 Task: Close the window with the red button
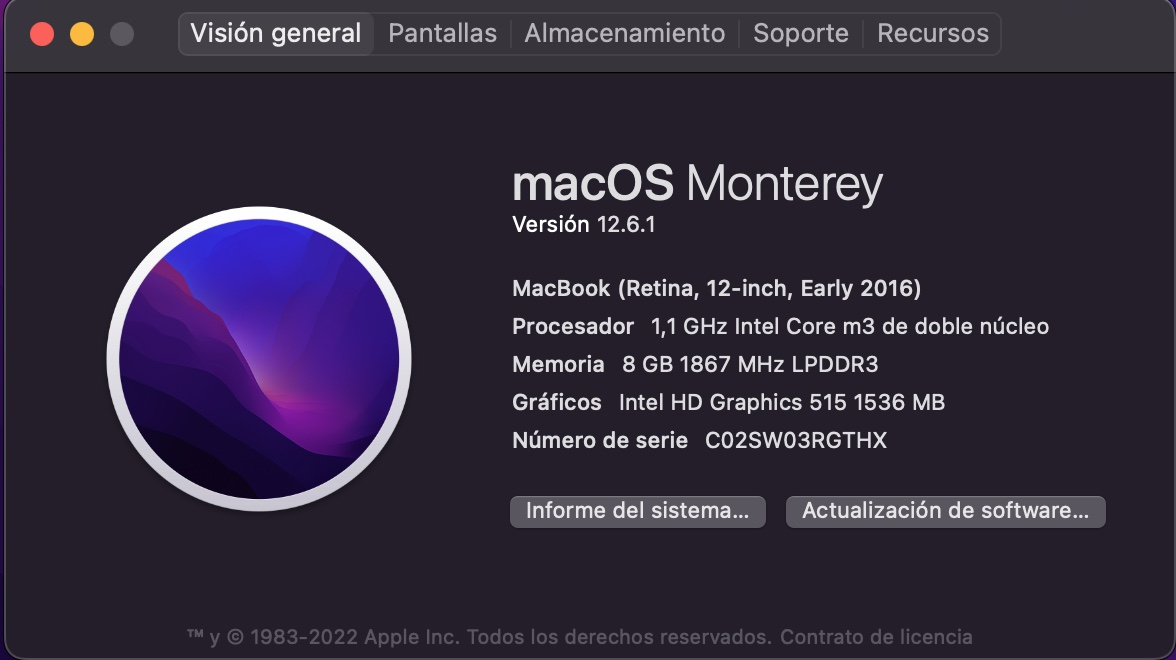(42, 34)
